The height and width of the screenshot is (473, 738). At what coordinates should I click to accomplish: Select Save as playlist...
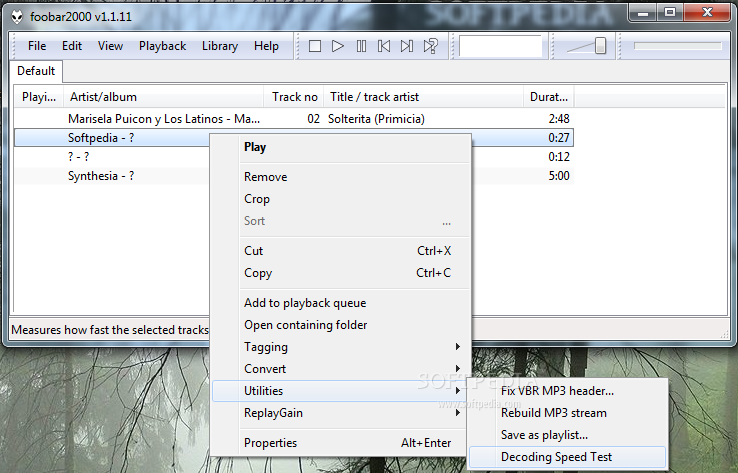[568, 435]
